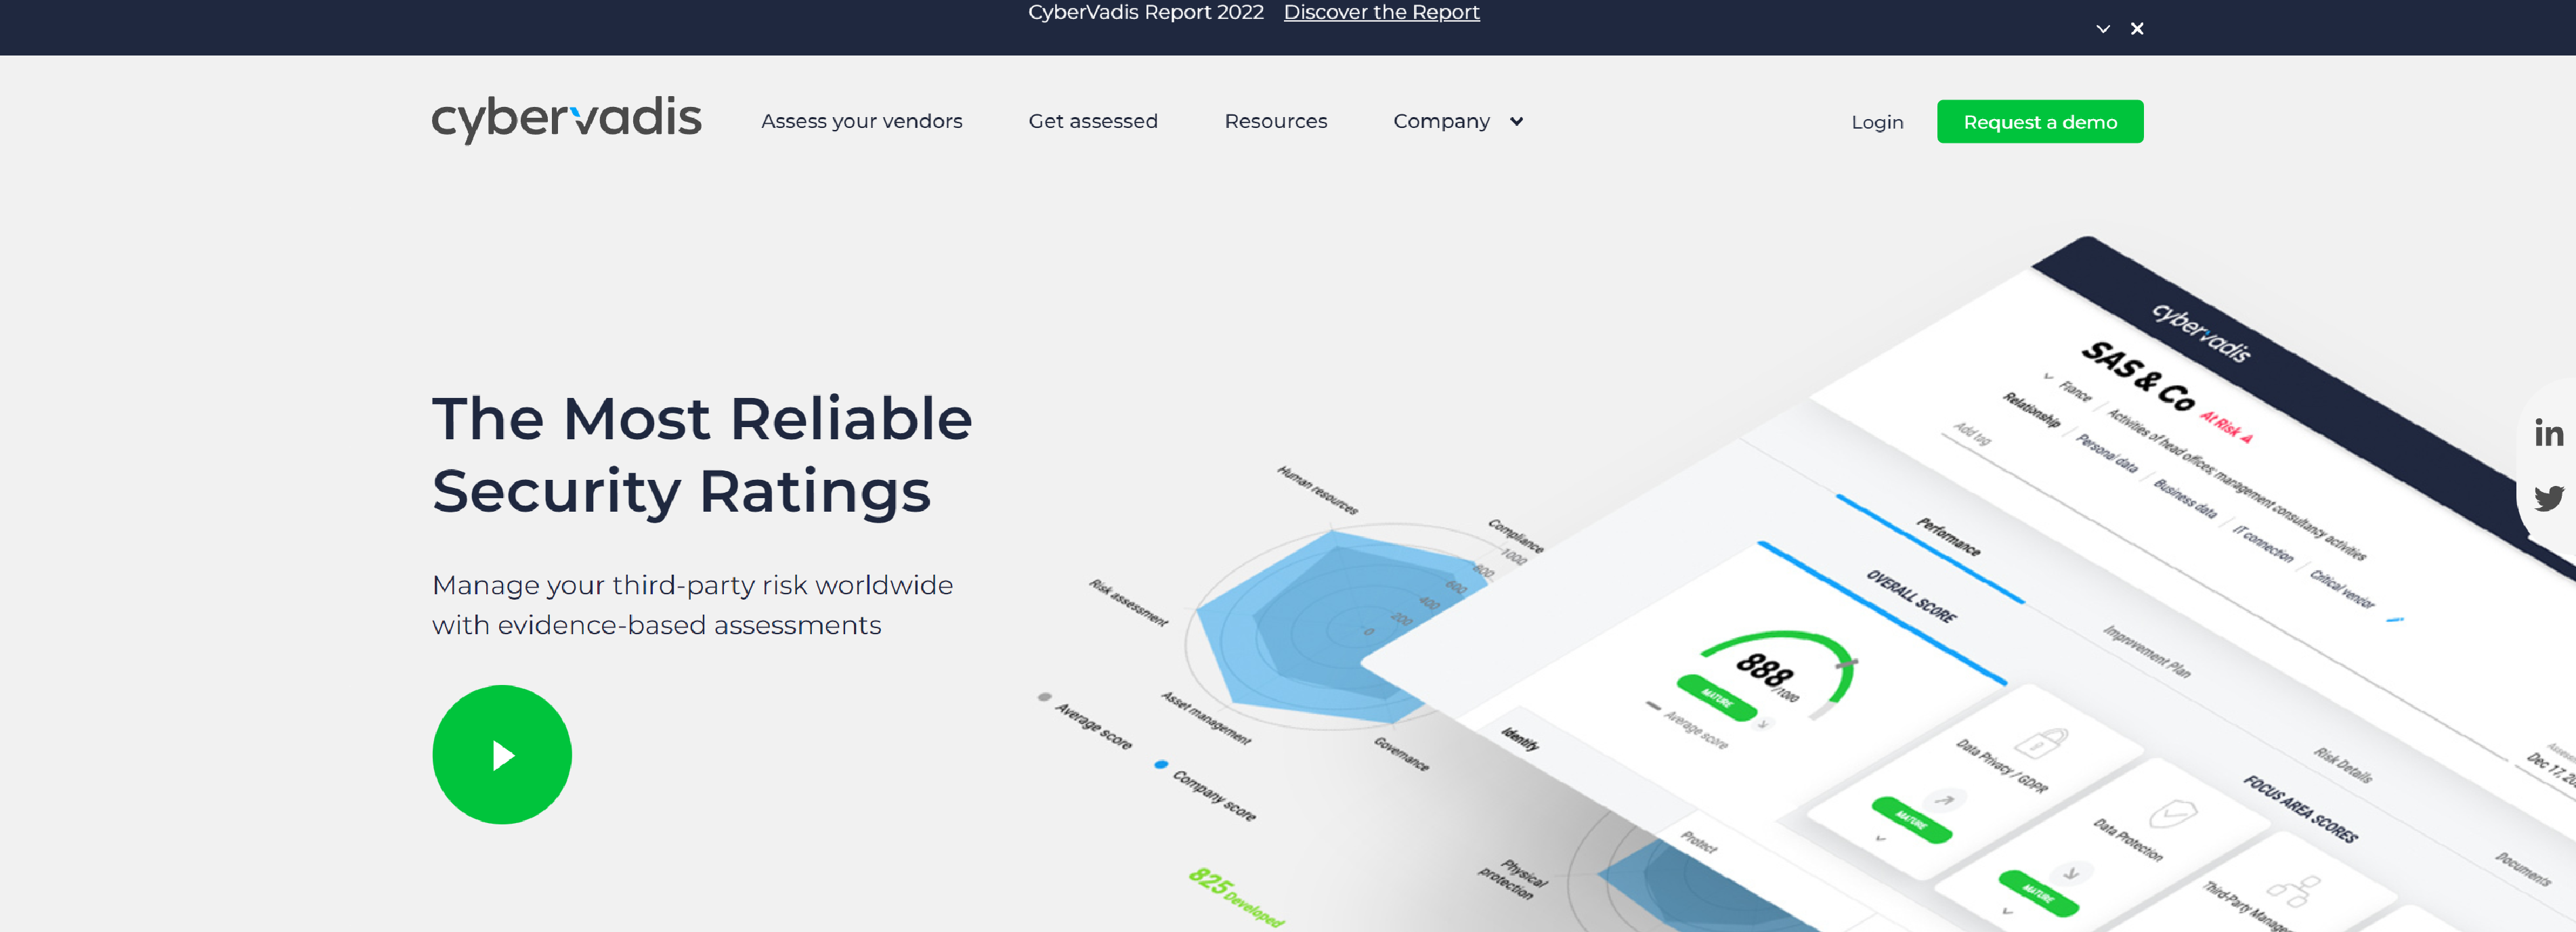Click the "The Most Reliable Security Ratings" headline

click(x=701, y=454)
